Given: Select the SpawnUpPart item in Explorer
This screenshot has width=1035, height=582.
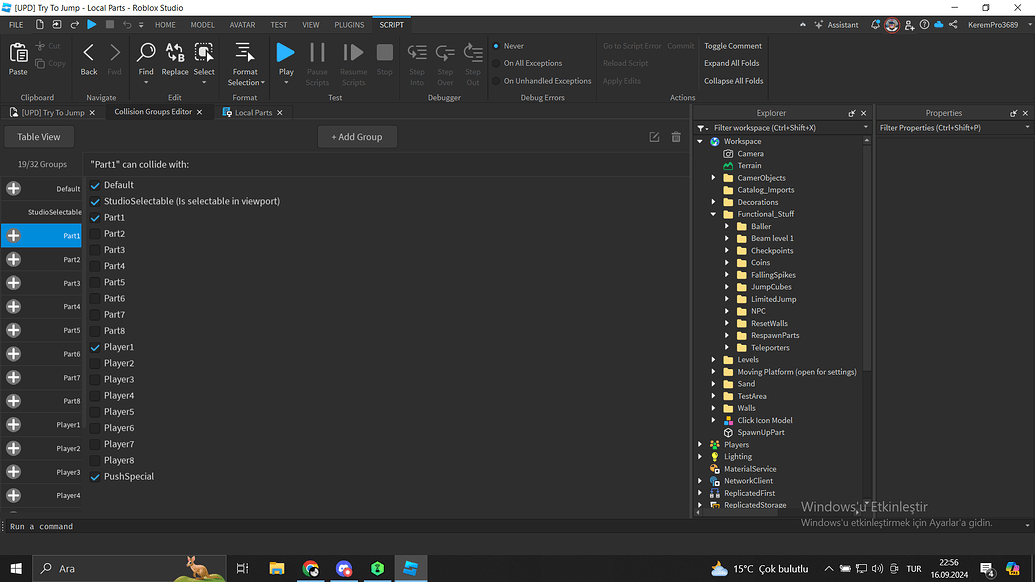Looking at the screenshot, I should (x=760, y=432).
